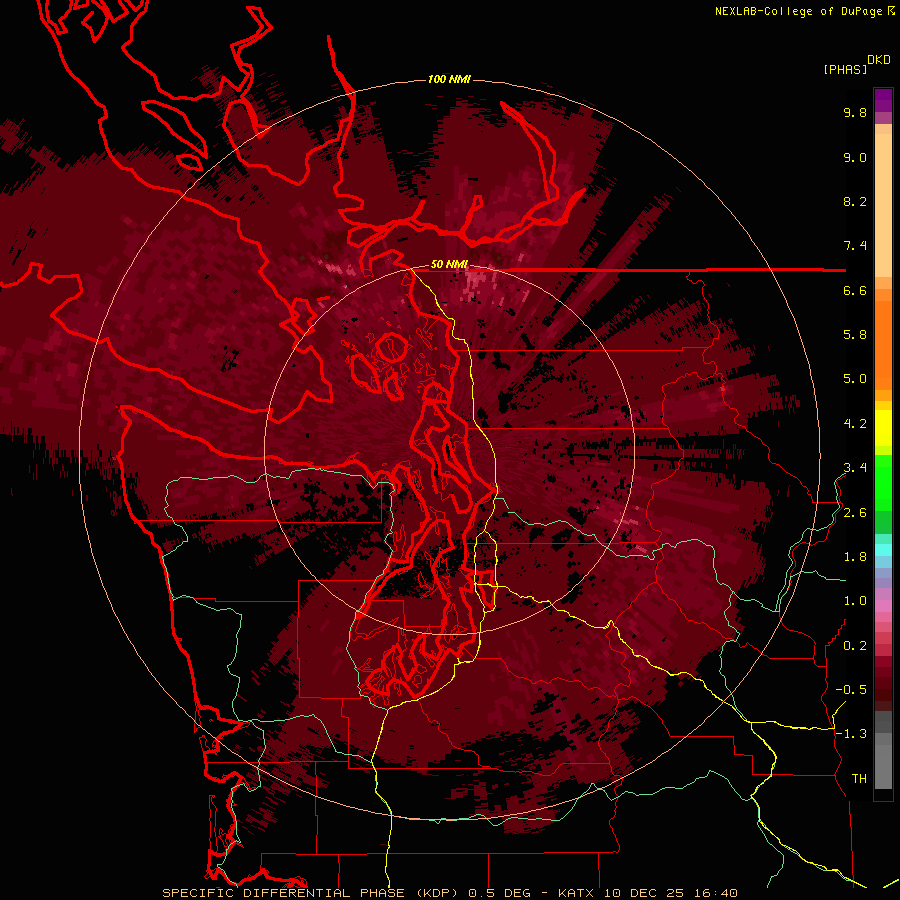Pick the bright green band of the color bar
900x900 pixels.
(883, 482)
